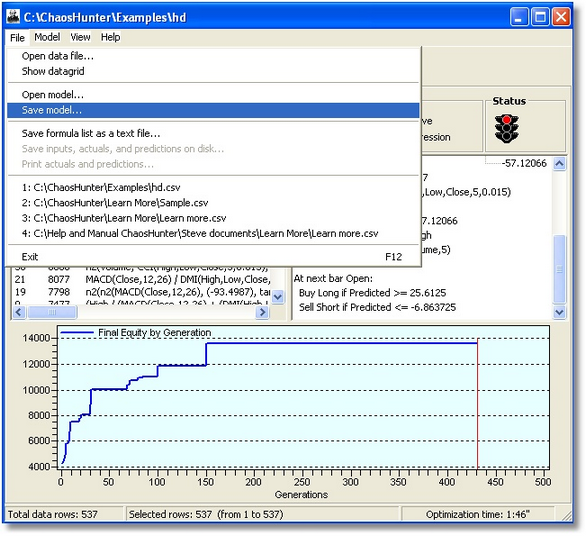Open recent file 1: hd.csv
Screen dimensions: 586x536
point(213,187)
